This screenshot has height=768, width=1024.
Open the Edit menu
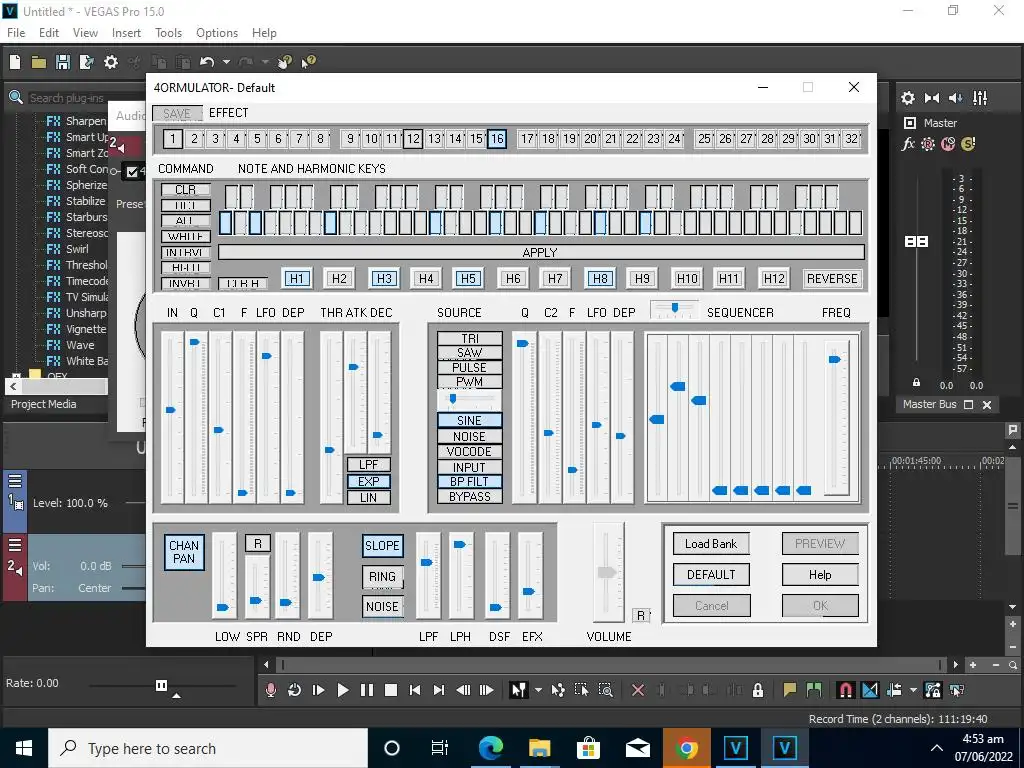pos(49,33)
